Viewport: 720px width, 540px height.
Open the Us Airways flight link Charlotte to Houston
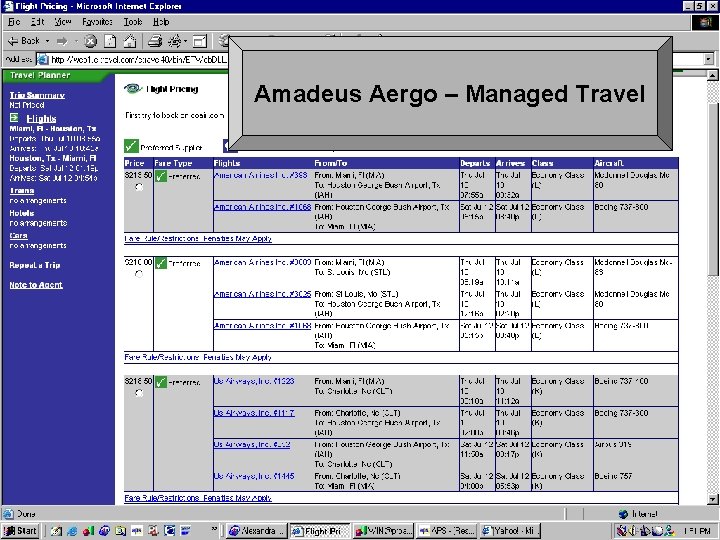click(x=254, y=413)
